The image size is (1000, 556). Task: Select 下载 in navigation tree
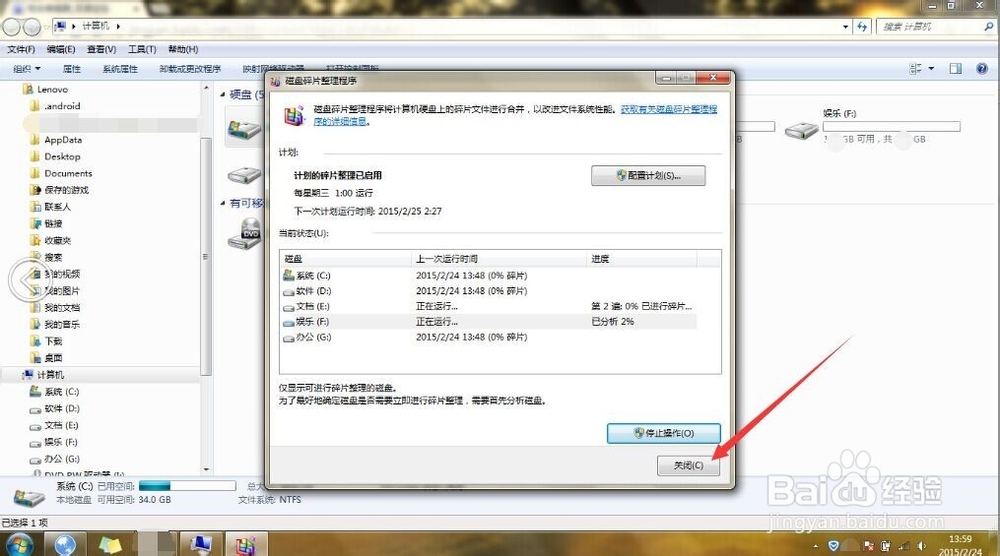[x=53, y=341]
